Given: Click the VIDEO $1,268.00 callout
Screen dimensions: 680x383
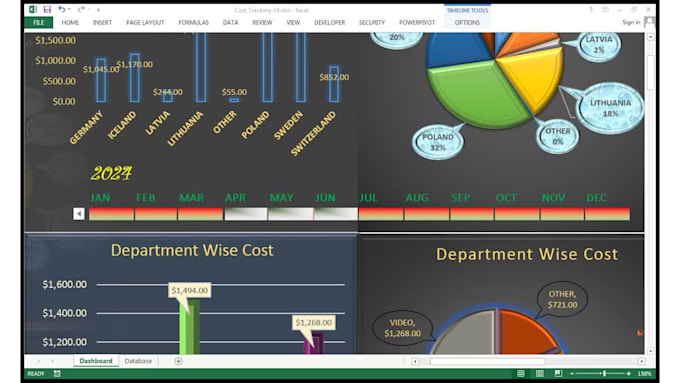Looking at the screenshot, I should click(402, 328).
